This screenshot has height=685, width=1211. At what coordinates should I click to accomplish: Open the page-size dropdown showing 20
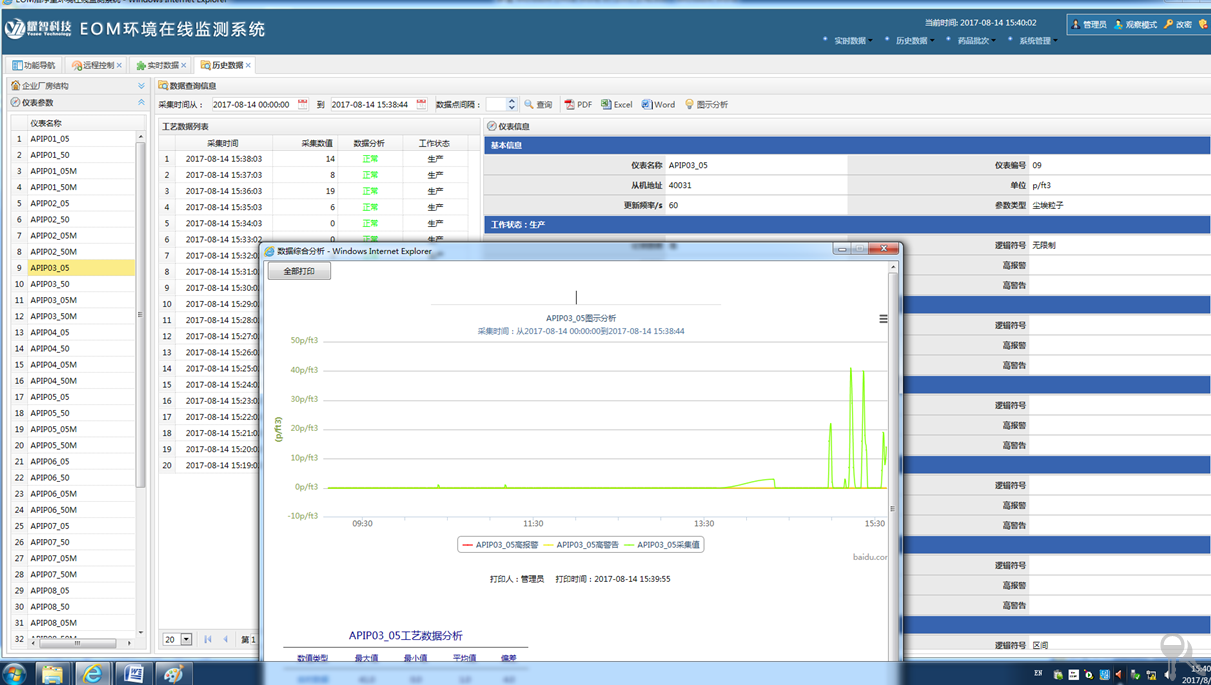pyautogui.click(x=186, y=639)
